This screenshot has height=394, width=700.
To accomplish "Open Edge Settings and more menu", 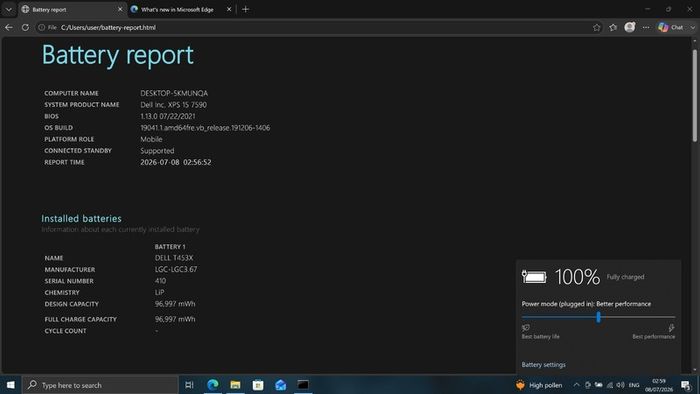I will pyautogui.click(x=646, y=27).
